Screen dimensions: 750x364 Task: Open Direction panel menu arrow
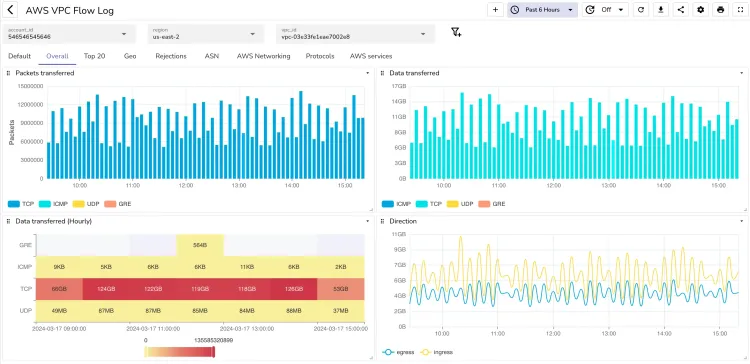742,221
